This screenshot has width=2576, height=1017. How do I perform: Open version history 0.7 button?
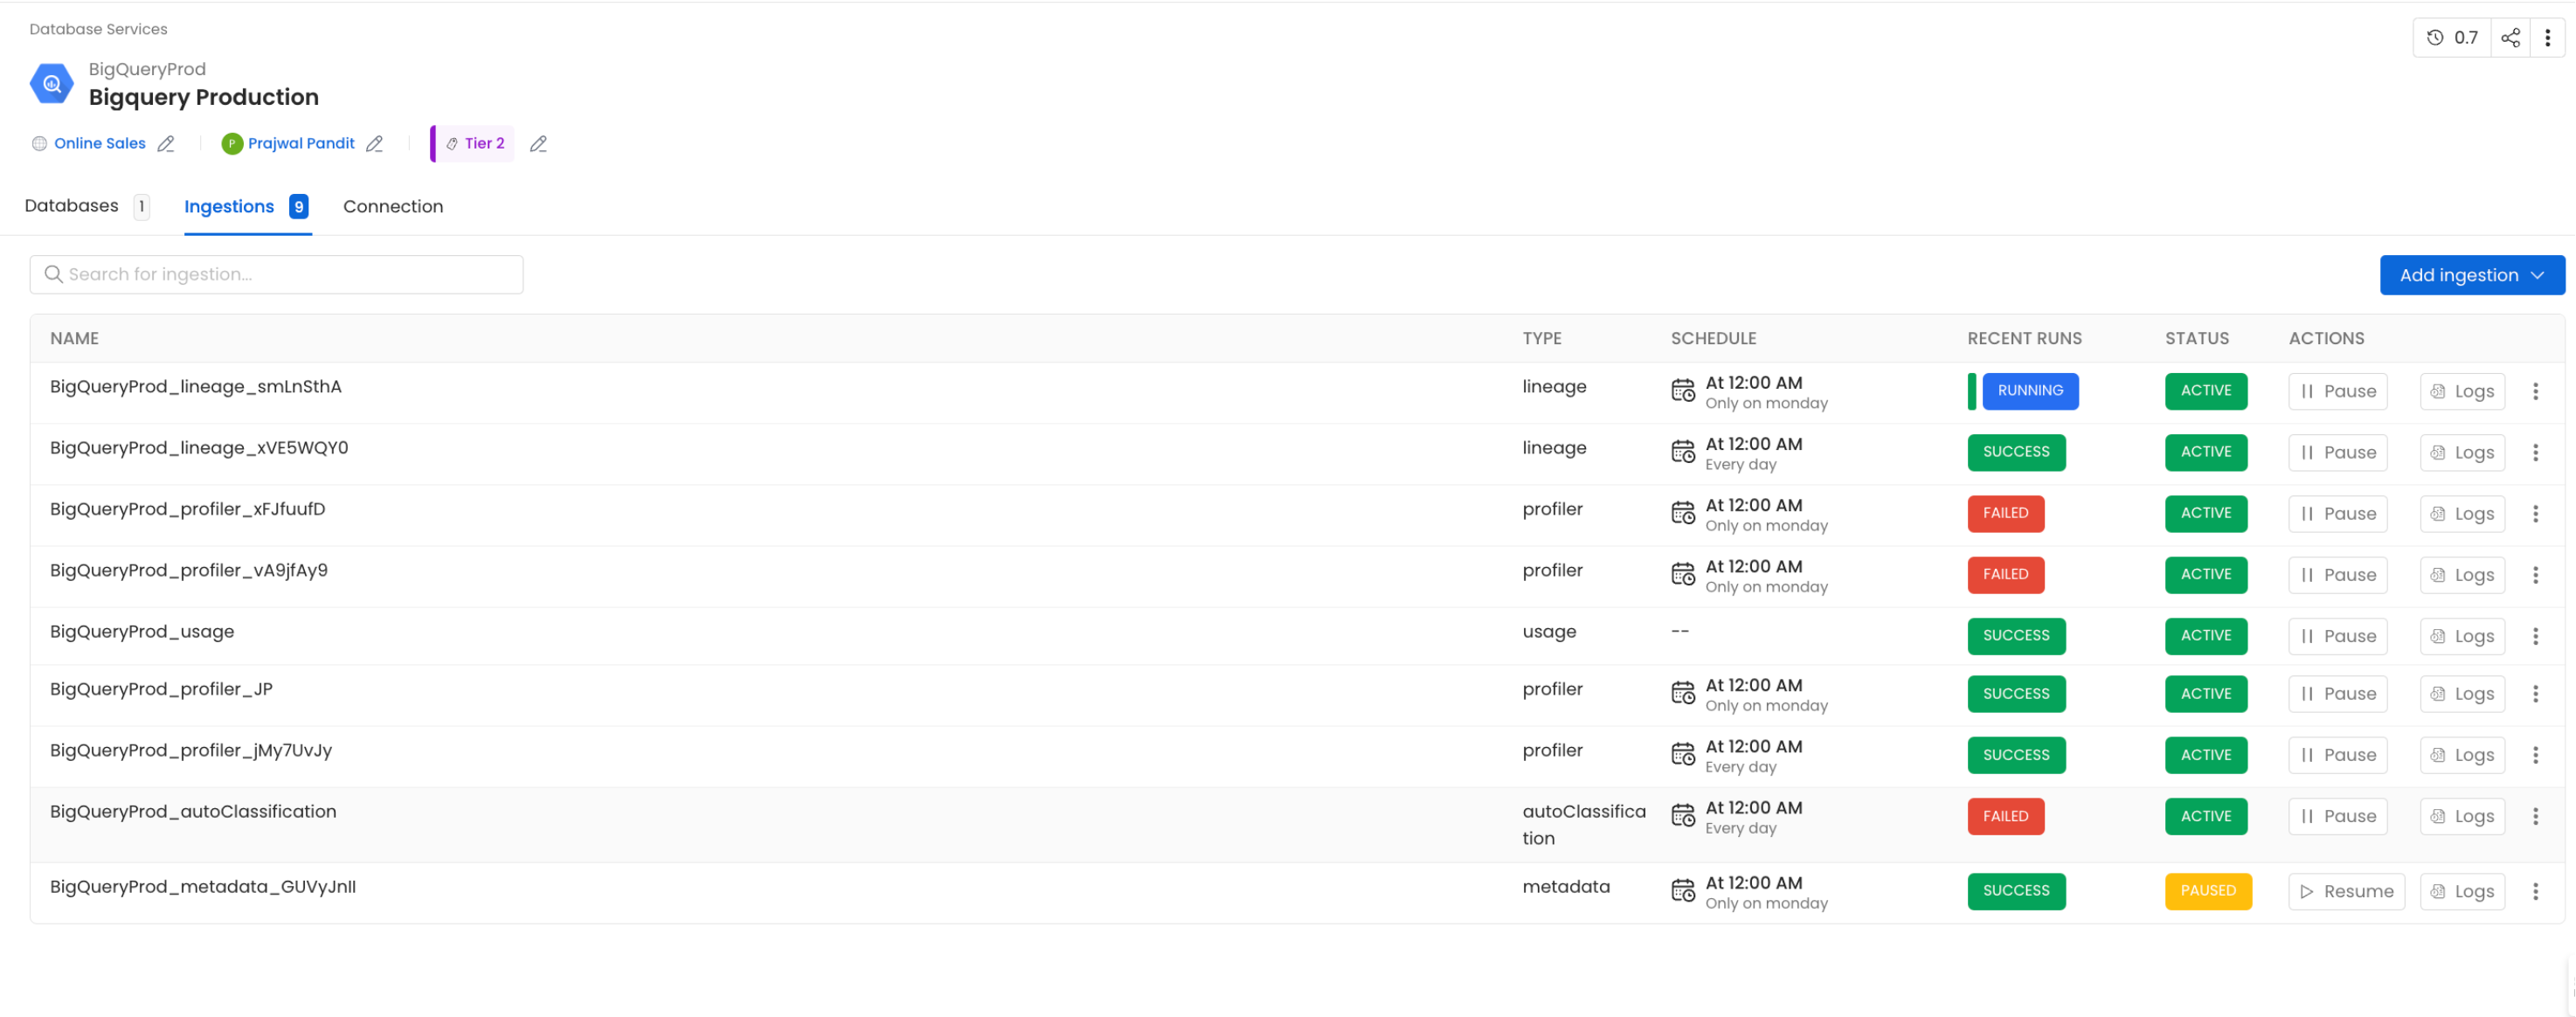[2451, 38]
